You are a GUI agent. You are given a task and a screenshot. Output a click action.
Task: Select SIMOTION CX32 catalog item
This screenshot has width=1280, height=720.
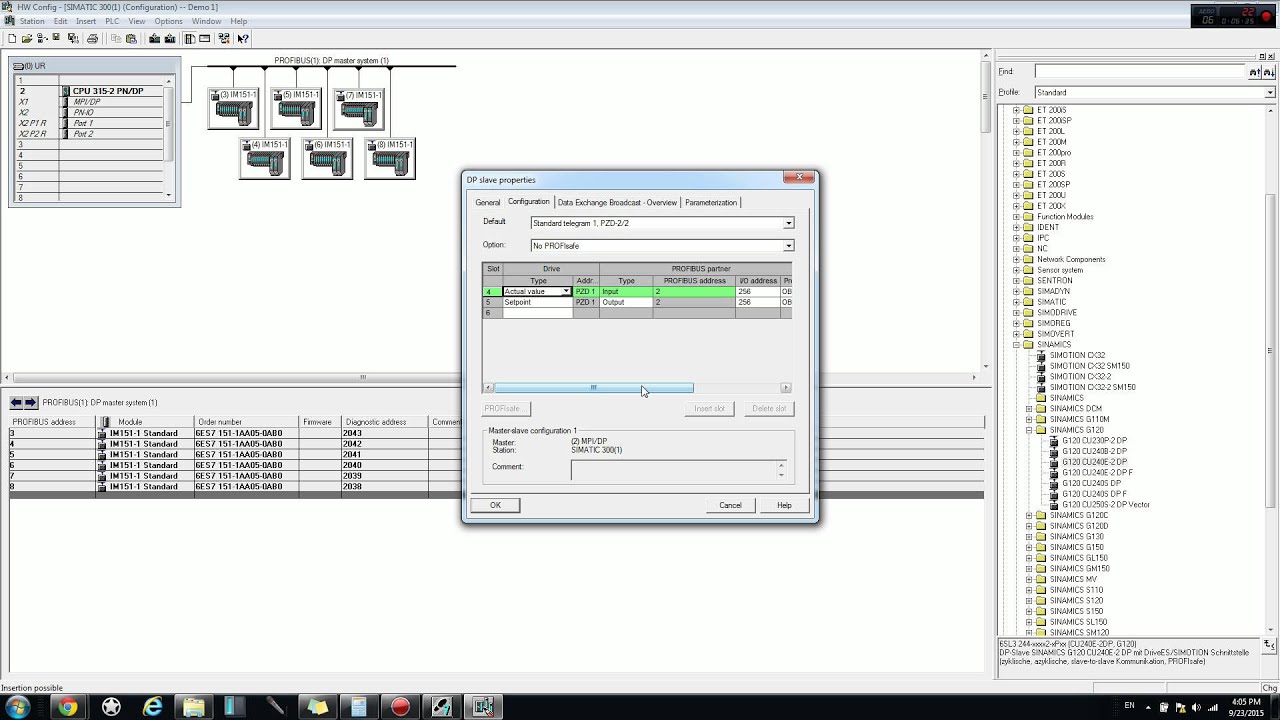(x=1078, y=355)
